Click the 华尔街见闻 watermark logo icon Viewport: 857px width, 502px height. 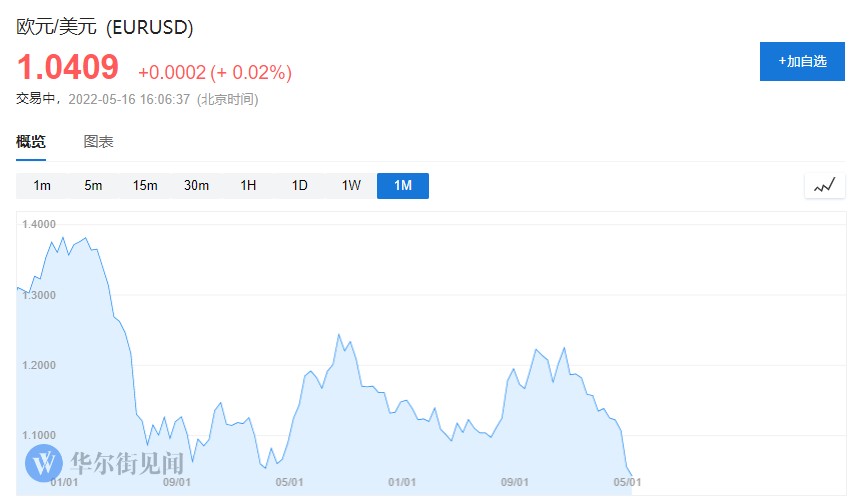44,462
